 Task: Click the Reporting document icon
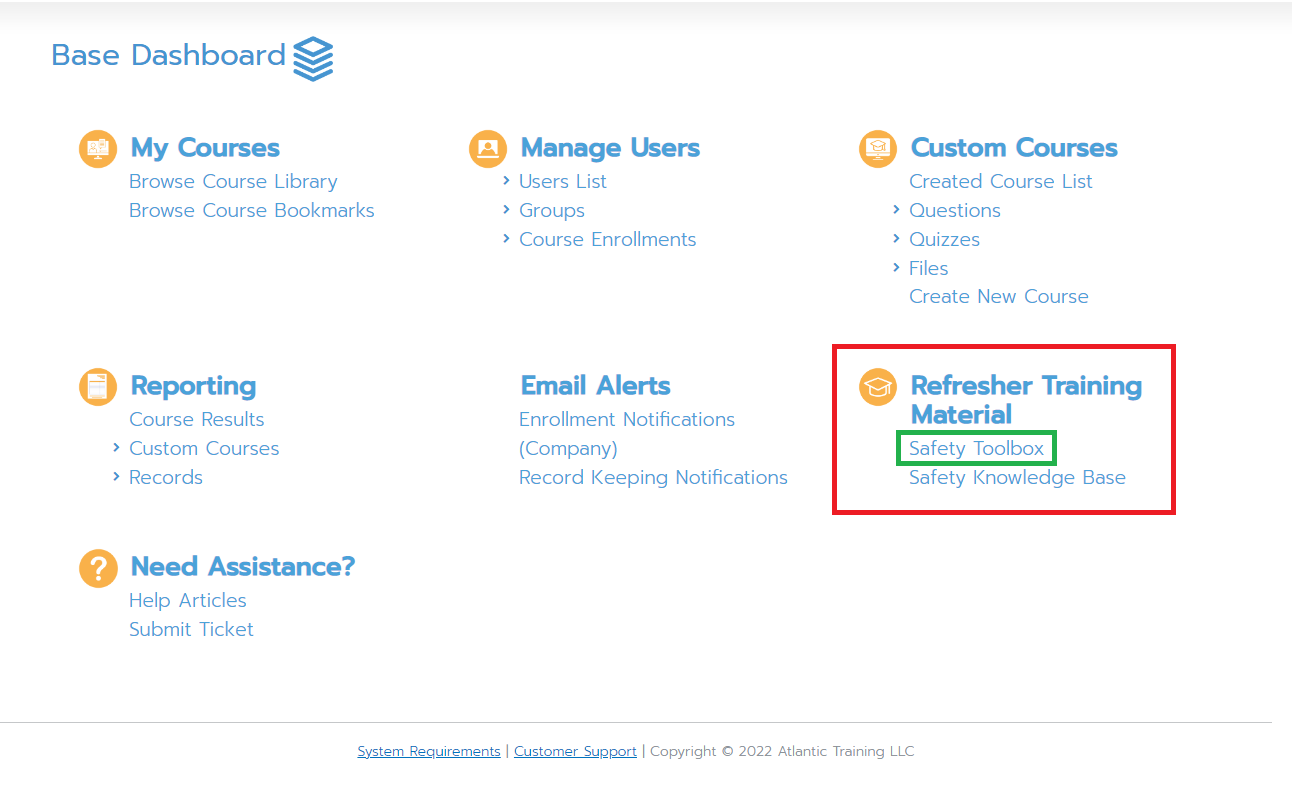point(98,386)
